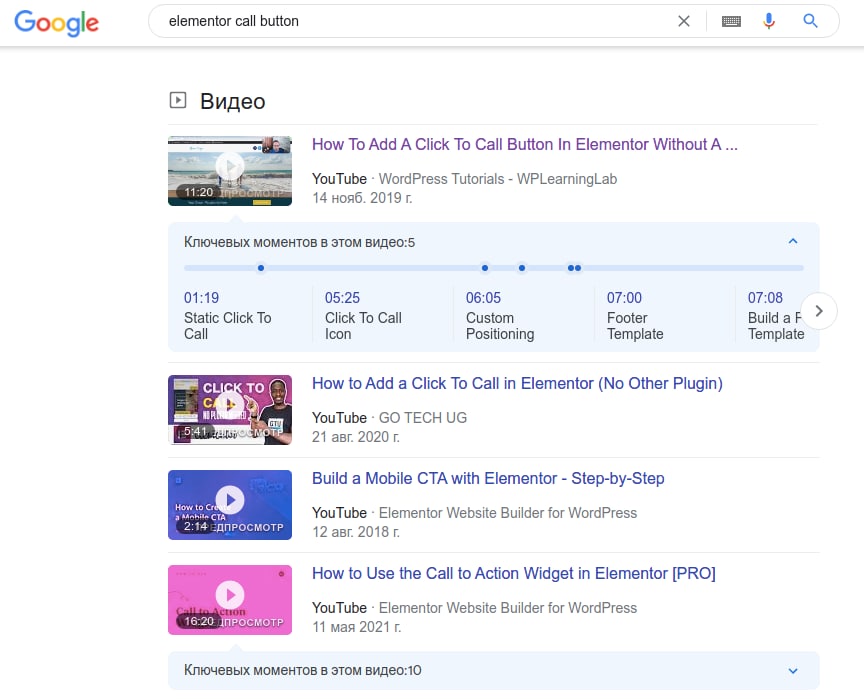Screen dimensions: 864x699
Task: Click the 'GO TECH UG' channel text
Action: pyautogui.click(x=423, y=418)
